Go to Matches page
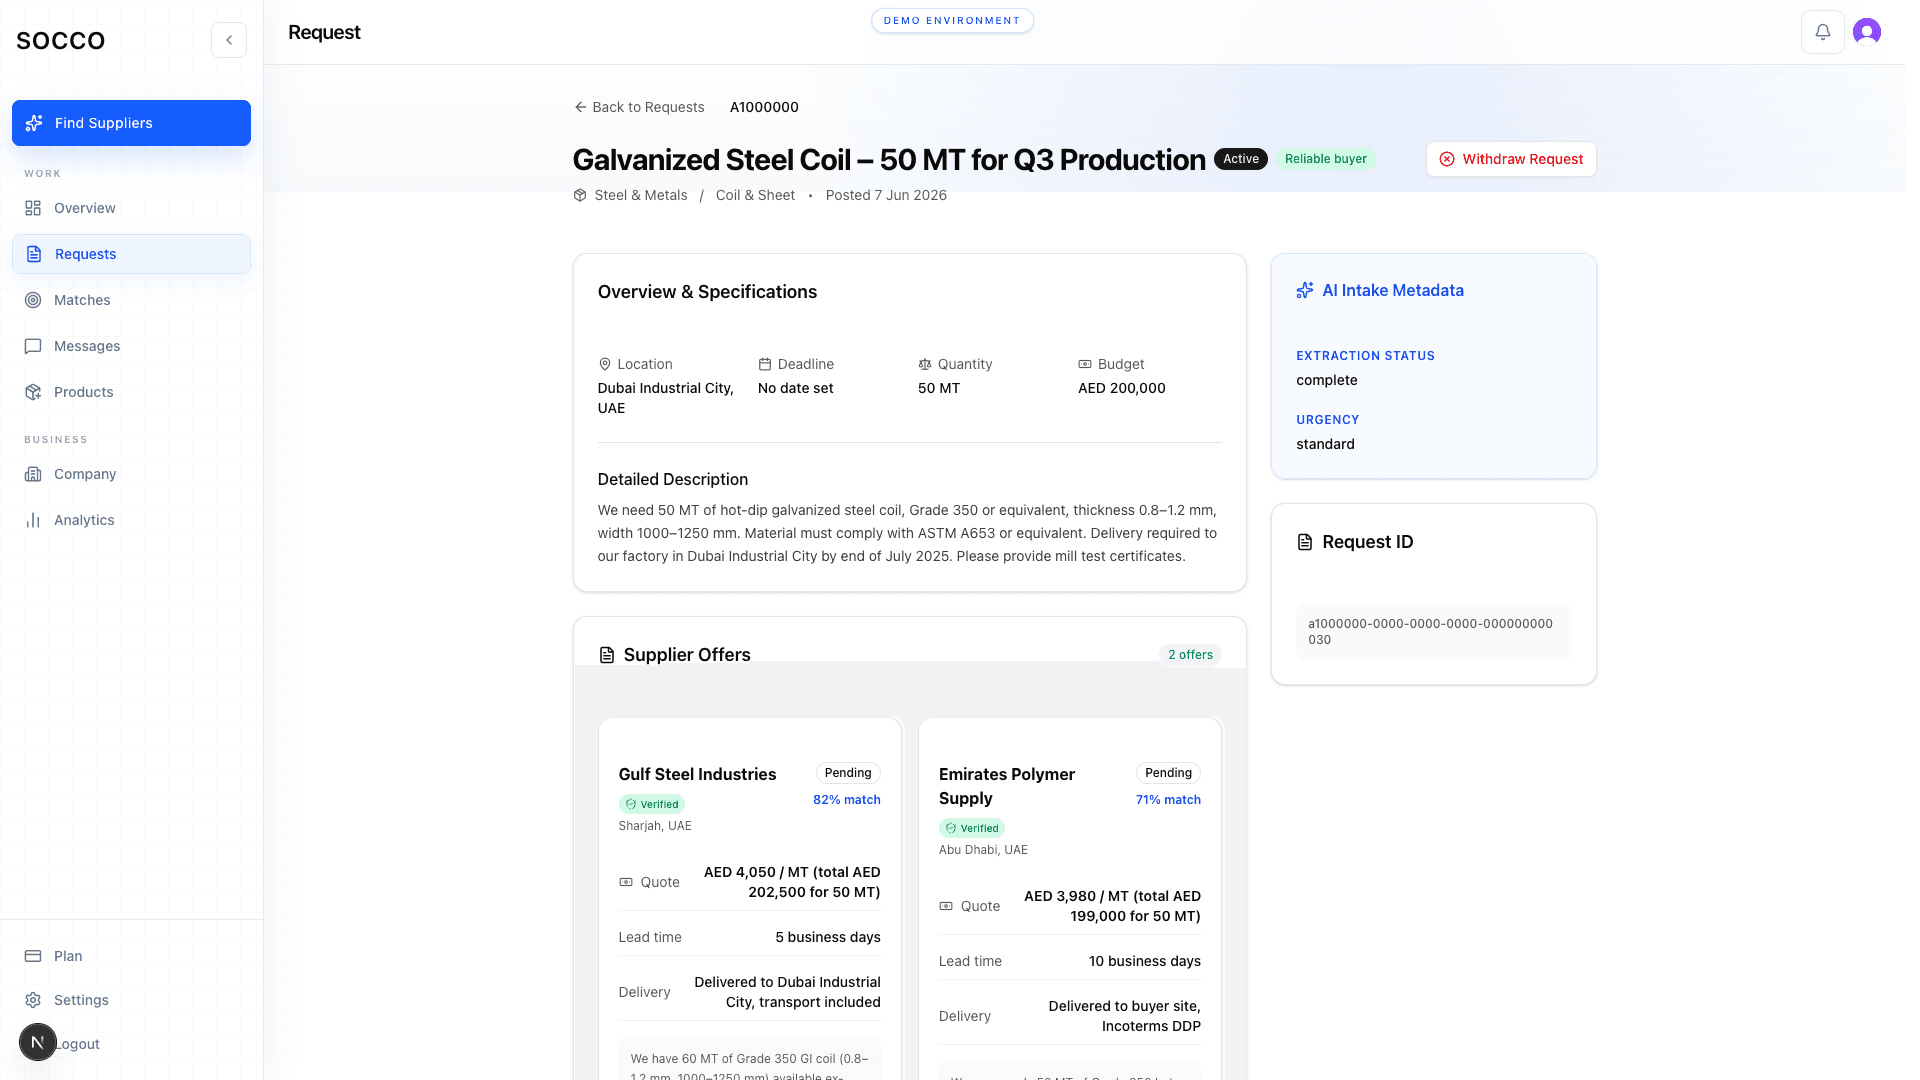1920x1080 pixels. [131, 300]
